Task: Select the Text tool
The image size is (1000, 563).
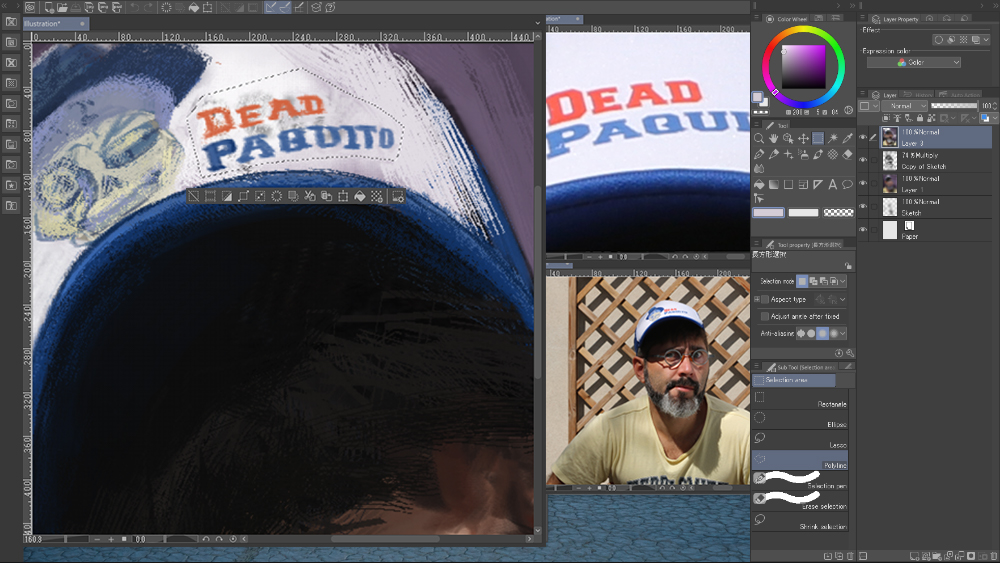Action: pos(833,184)
